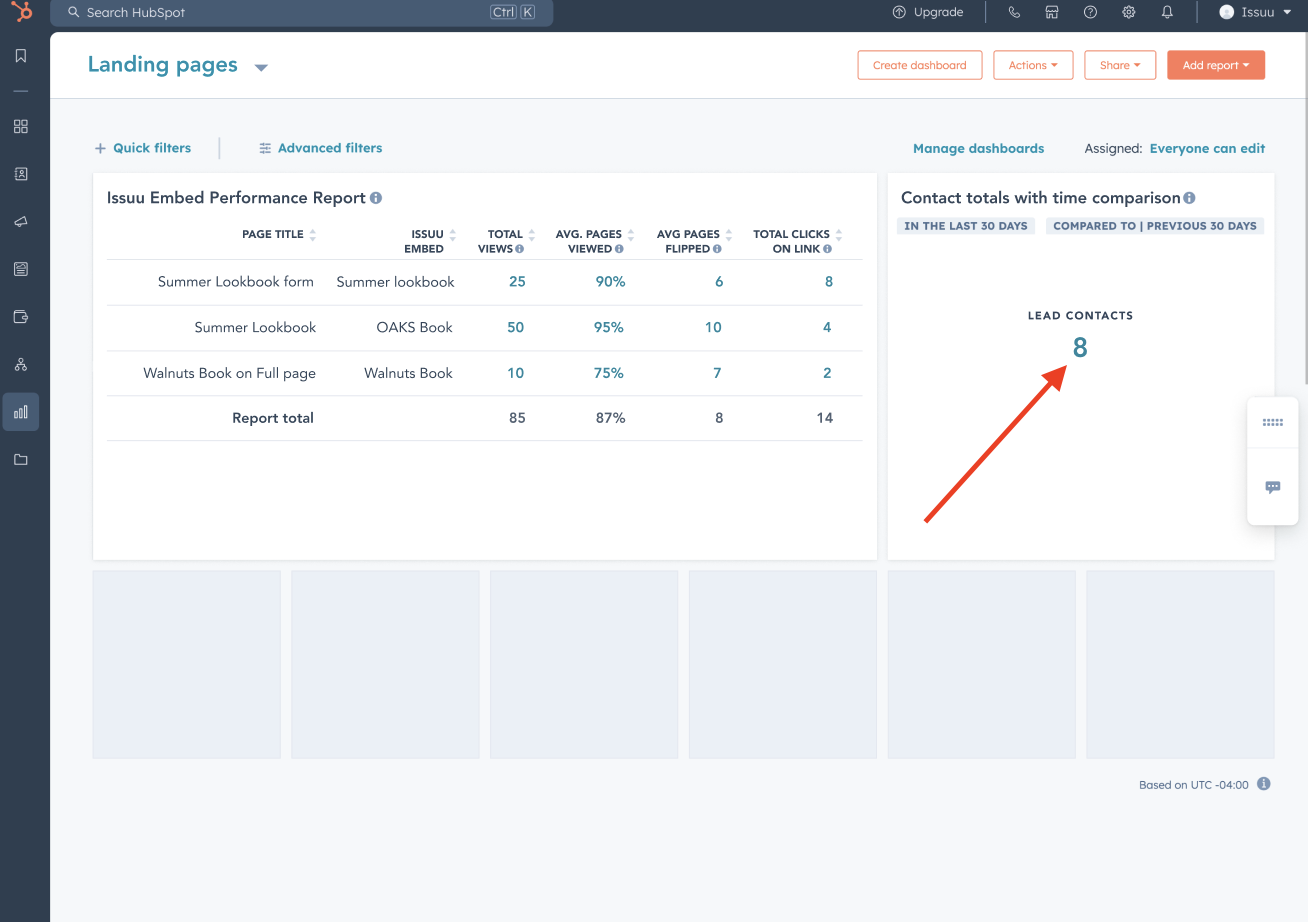Open the Bookmarks icon in sidebar
The image size is (1308, 922).
(x=21, y=56)
